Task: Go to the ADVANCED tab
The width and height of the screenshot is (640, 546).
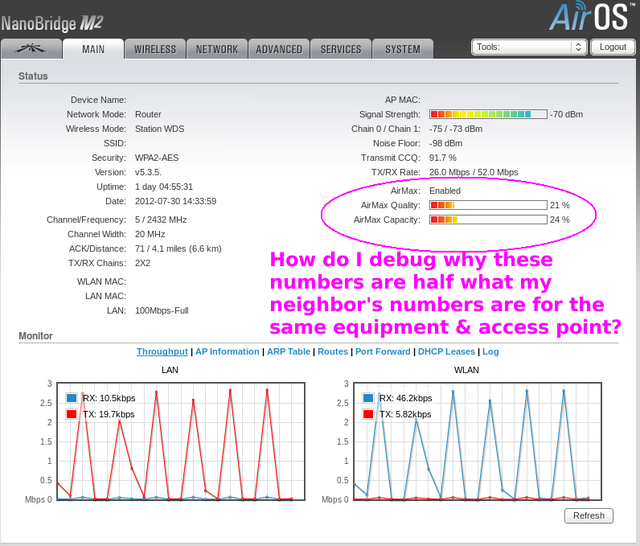Action: 279,49
